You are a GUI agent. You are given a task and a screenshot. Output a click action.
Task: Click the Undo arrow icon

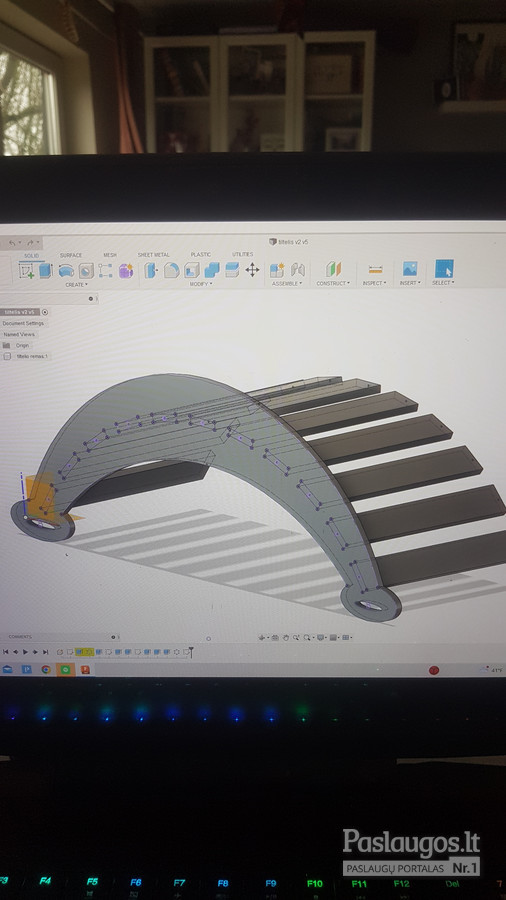(12, 243)
